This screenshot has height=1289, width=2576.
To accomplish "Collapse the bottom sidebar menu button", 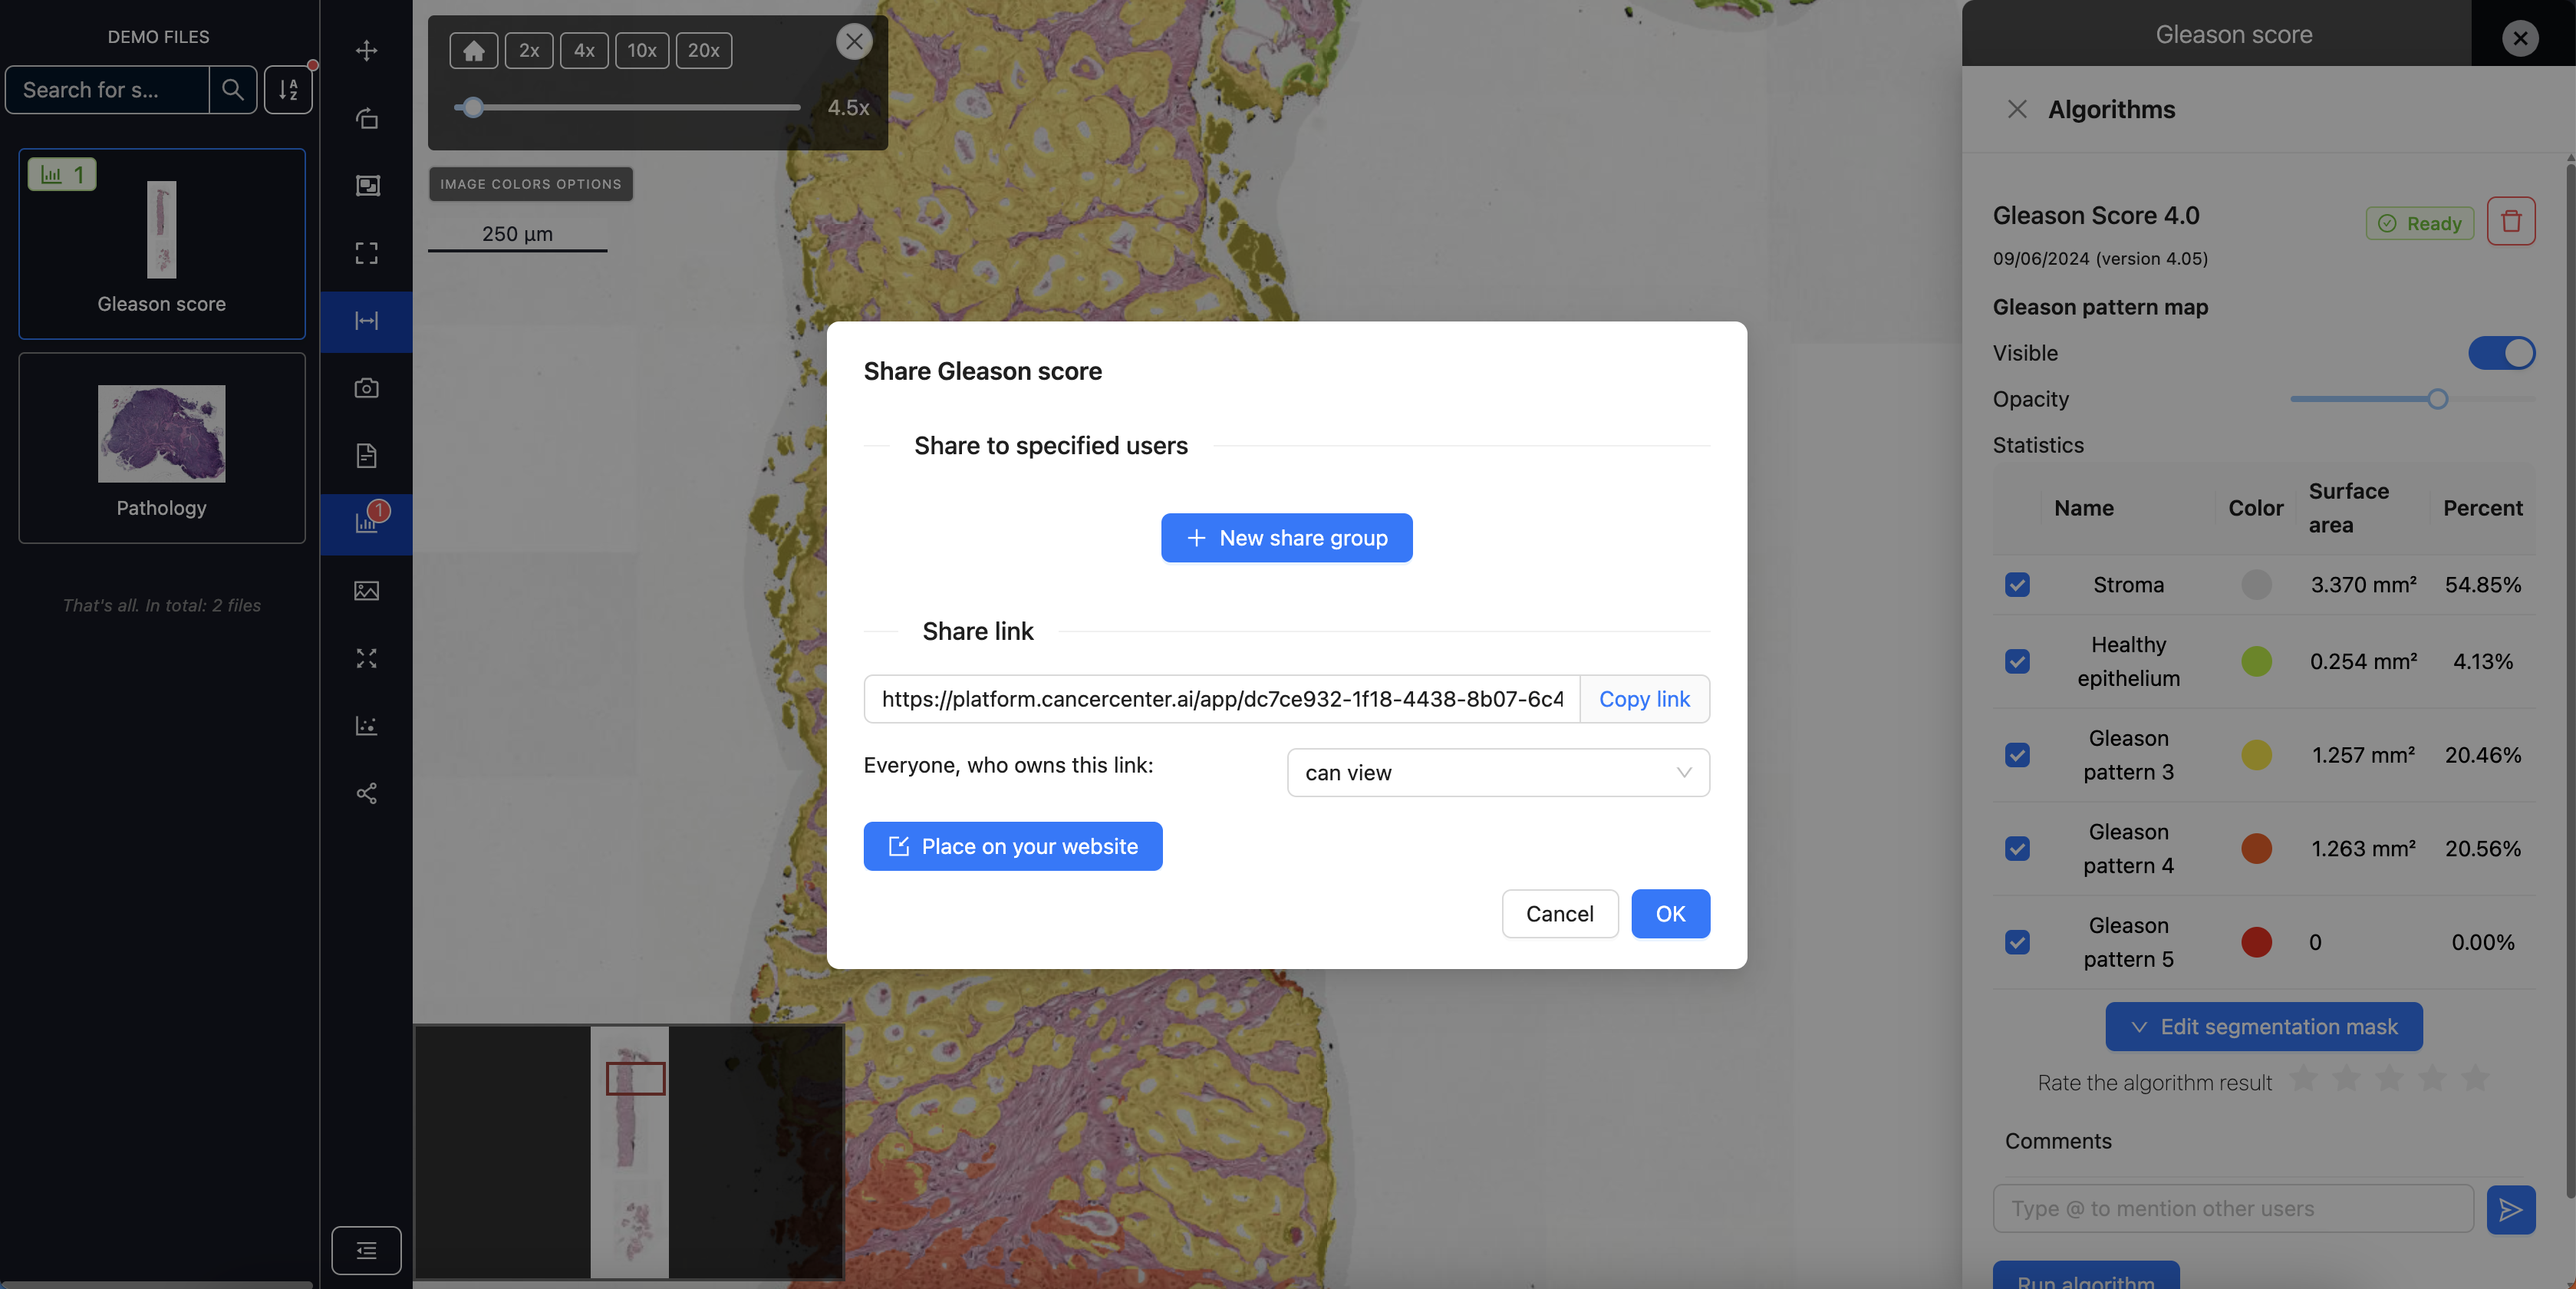I will pyautogui.click(x=366, y=1250).
